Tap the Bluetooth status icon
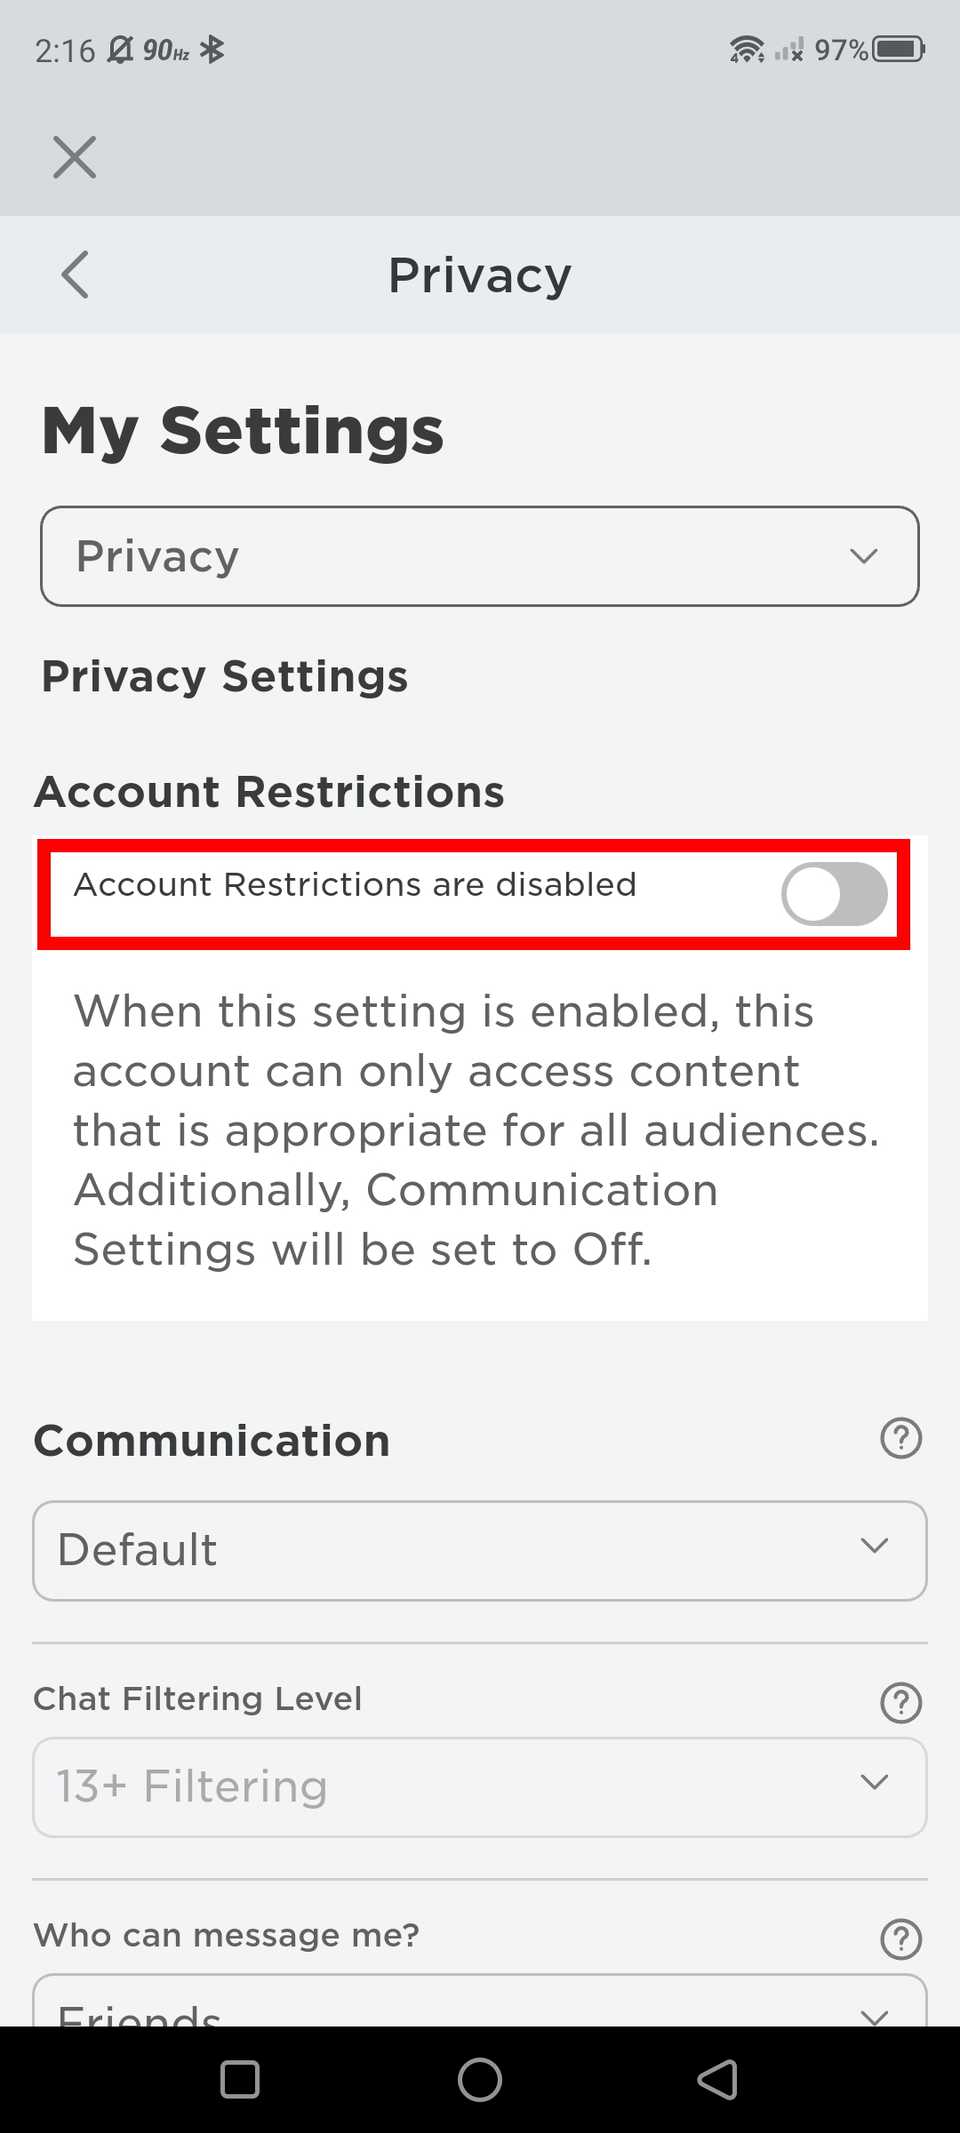The width and height of the screenshot is (960, 2133). point(214,48)
